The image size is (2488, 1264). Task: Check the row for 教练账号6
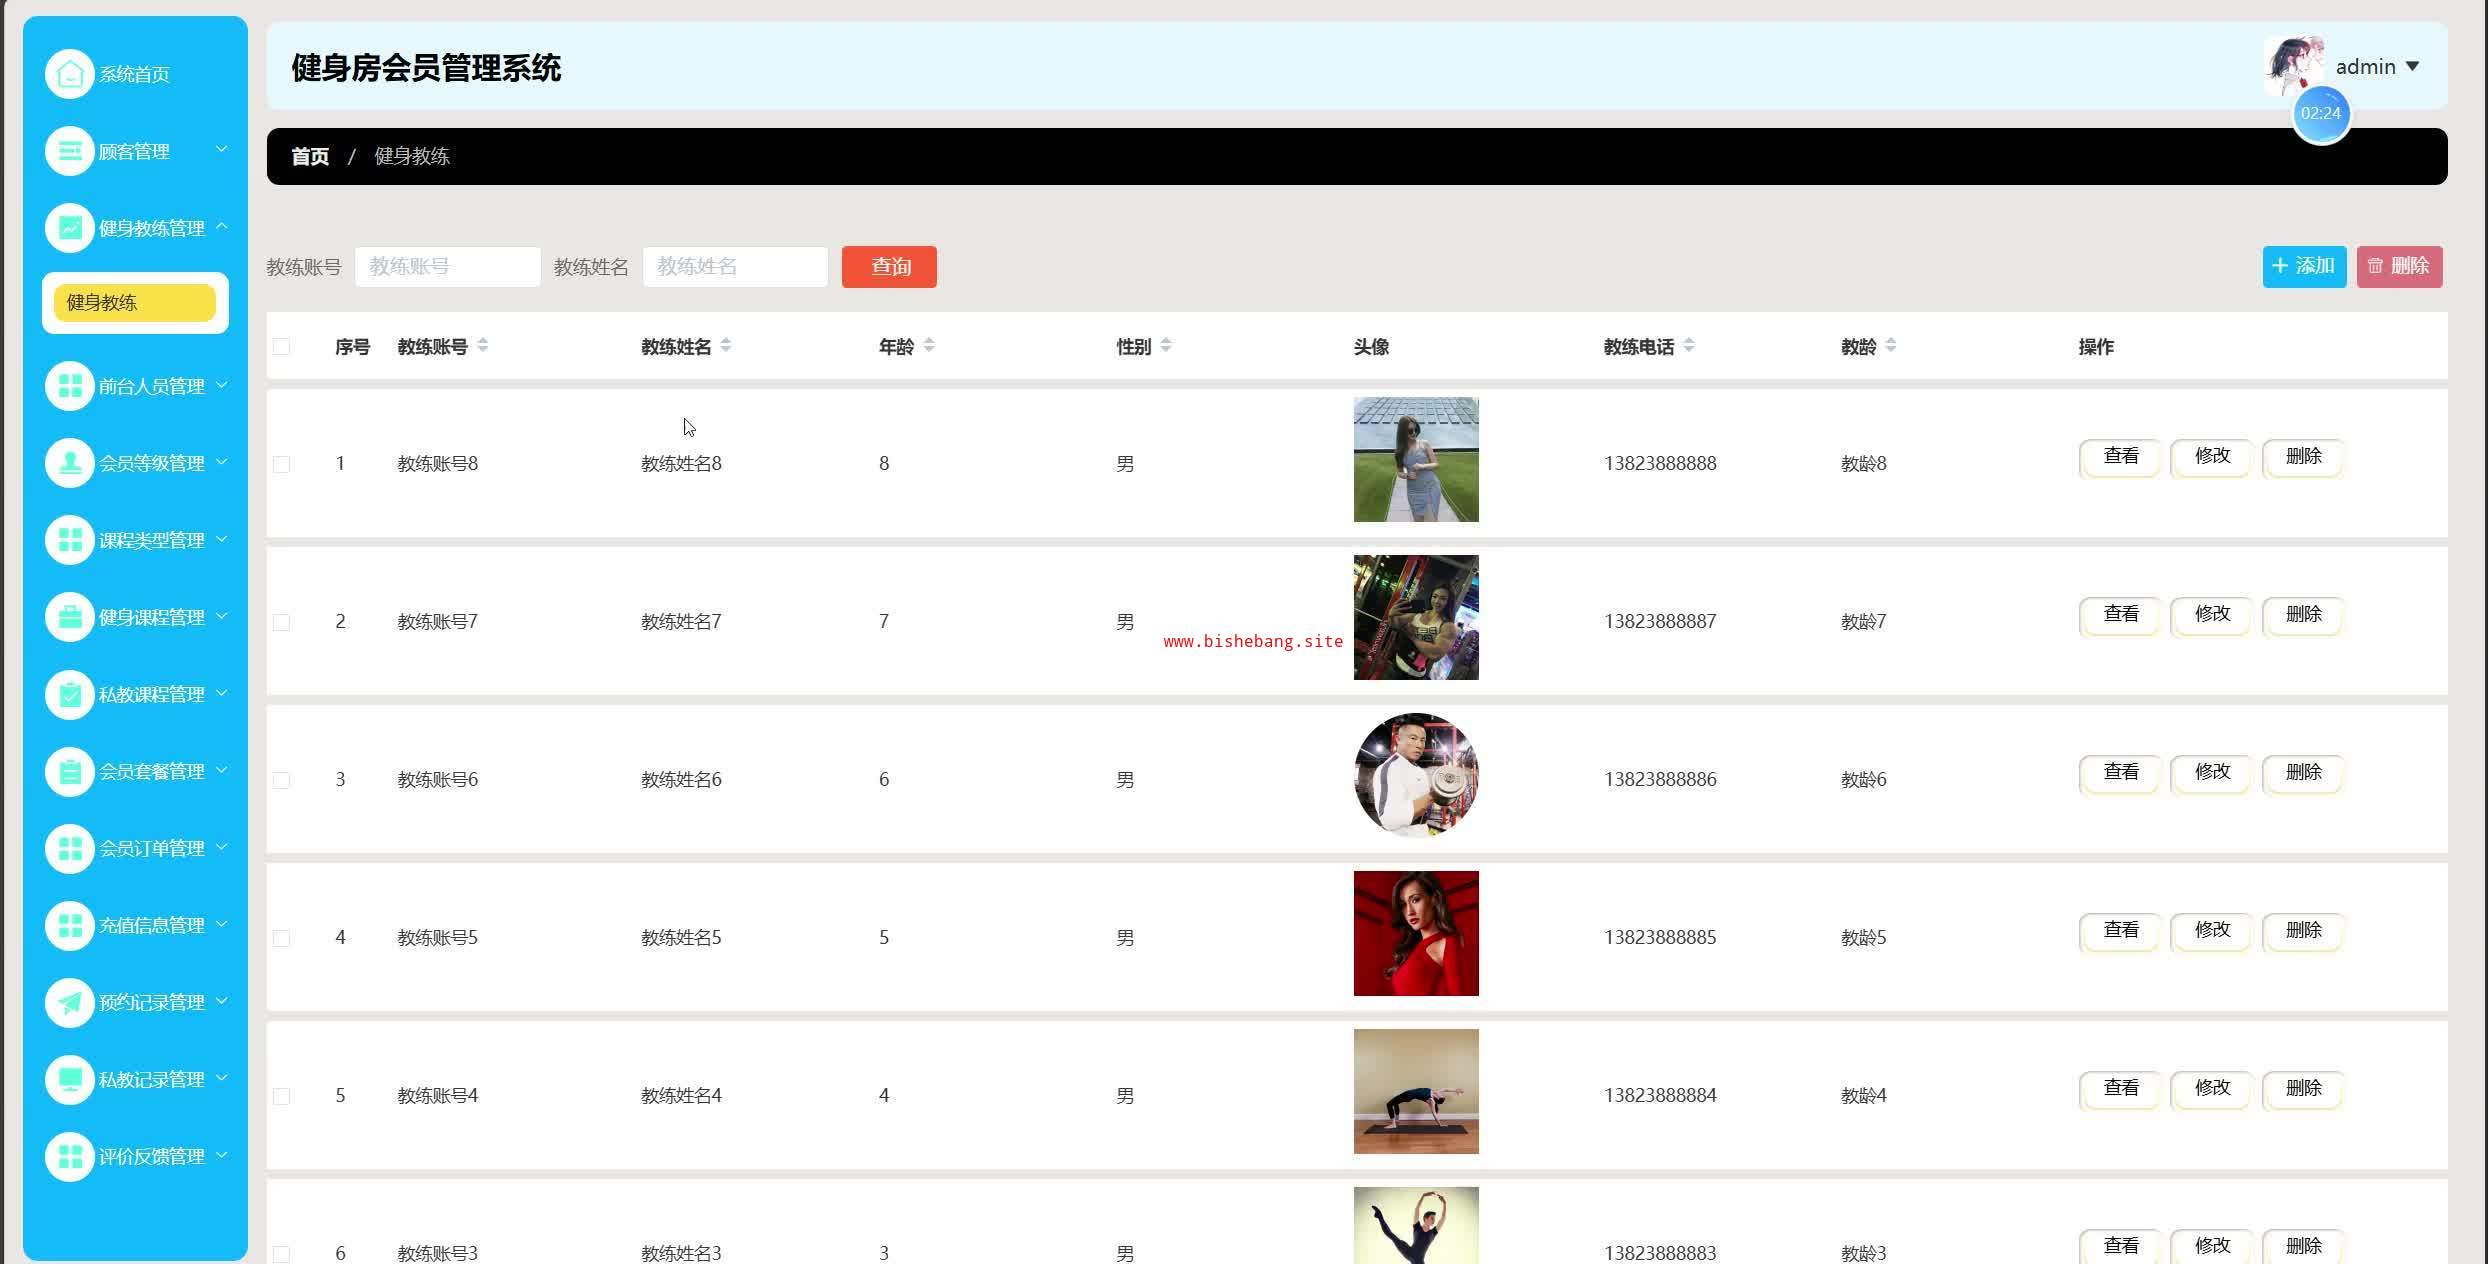pyautogui.click(x=282, y=780)
